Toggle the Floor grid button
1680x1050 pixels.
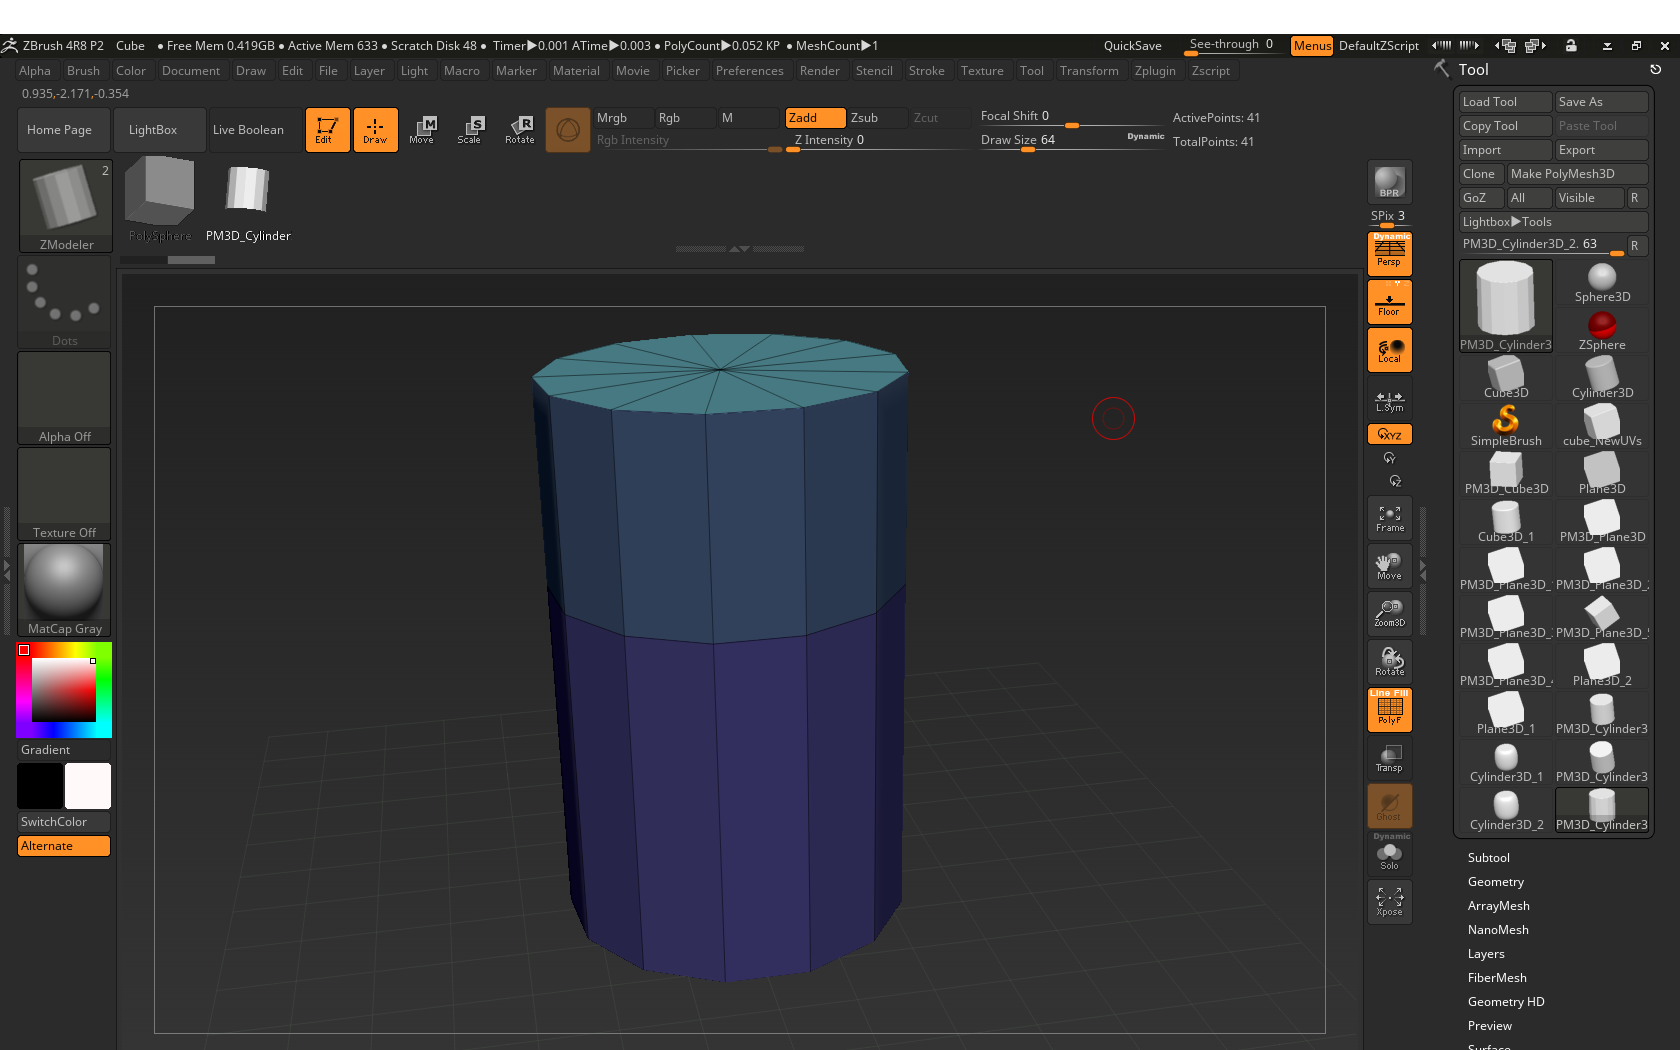[1389, 302]
